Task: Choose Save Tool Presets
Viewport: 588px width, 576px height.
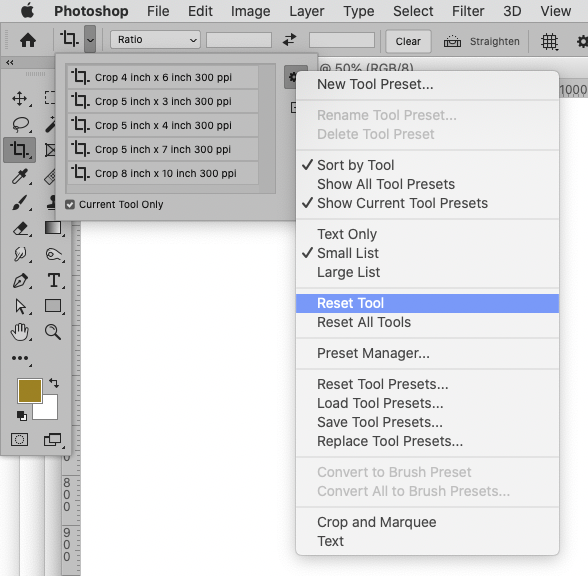Action: point(428,422)
